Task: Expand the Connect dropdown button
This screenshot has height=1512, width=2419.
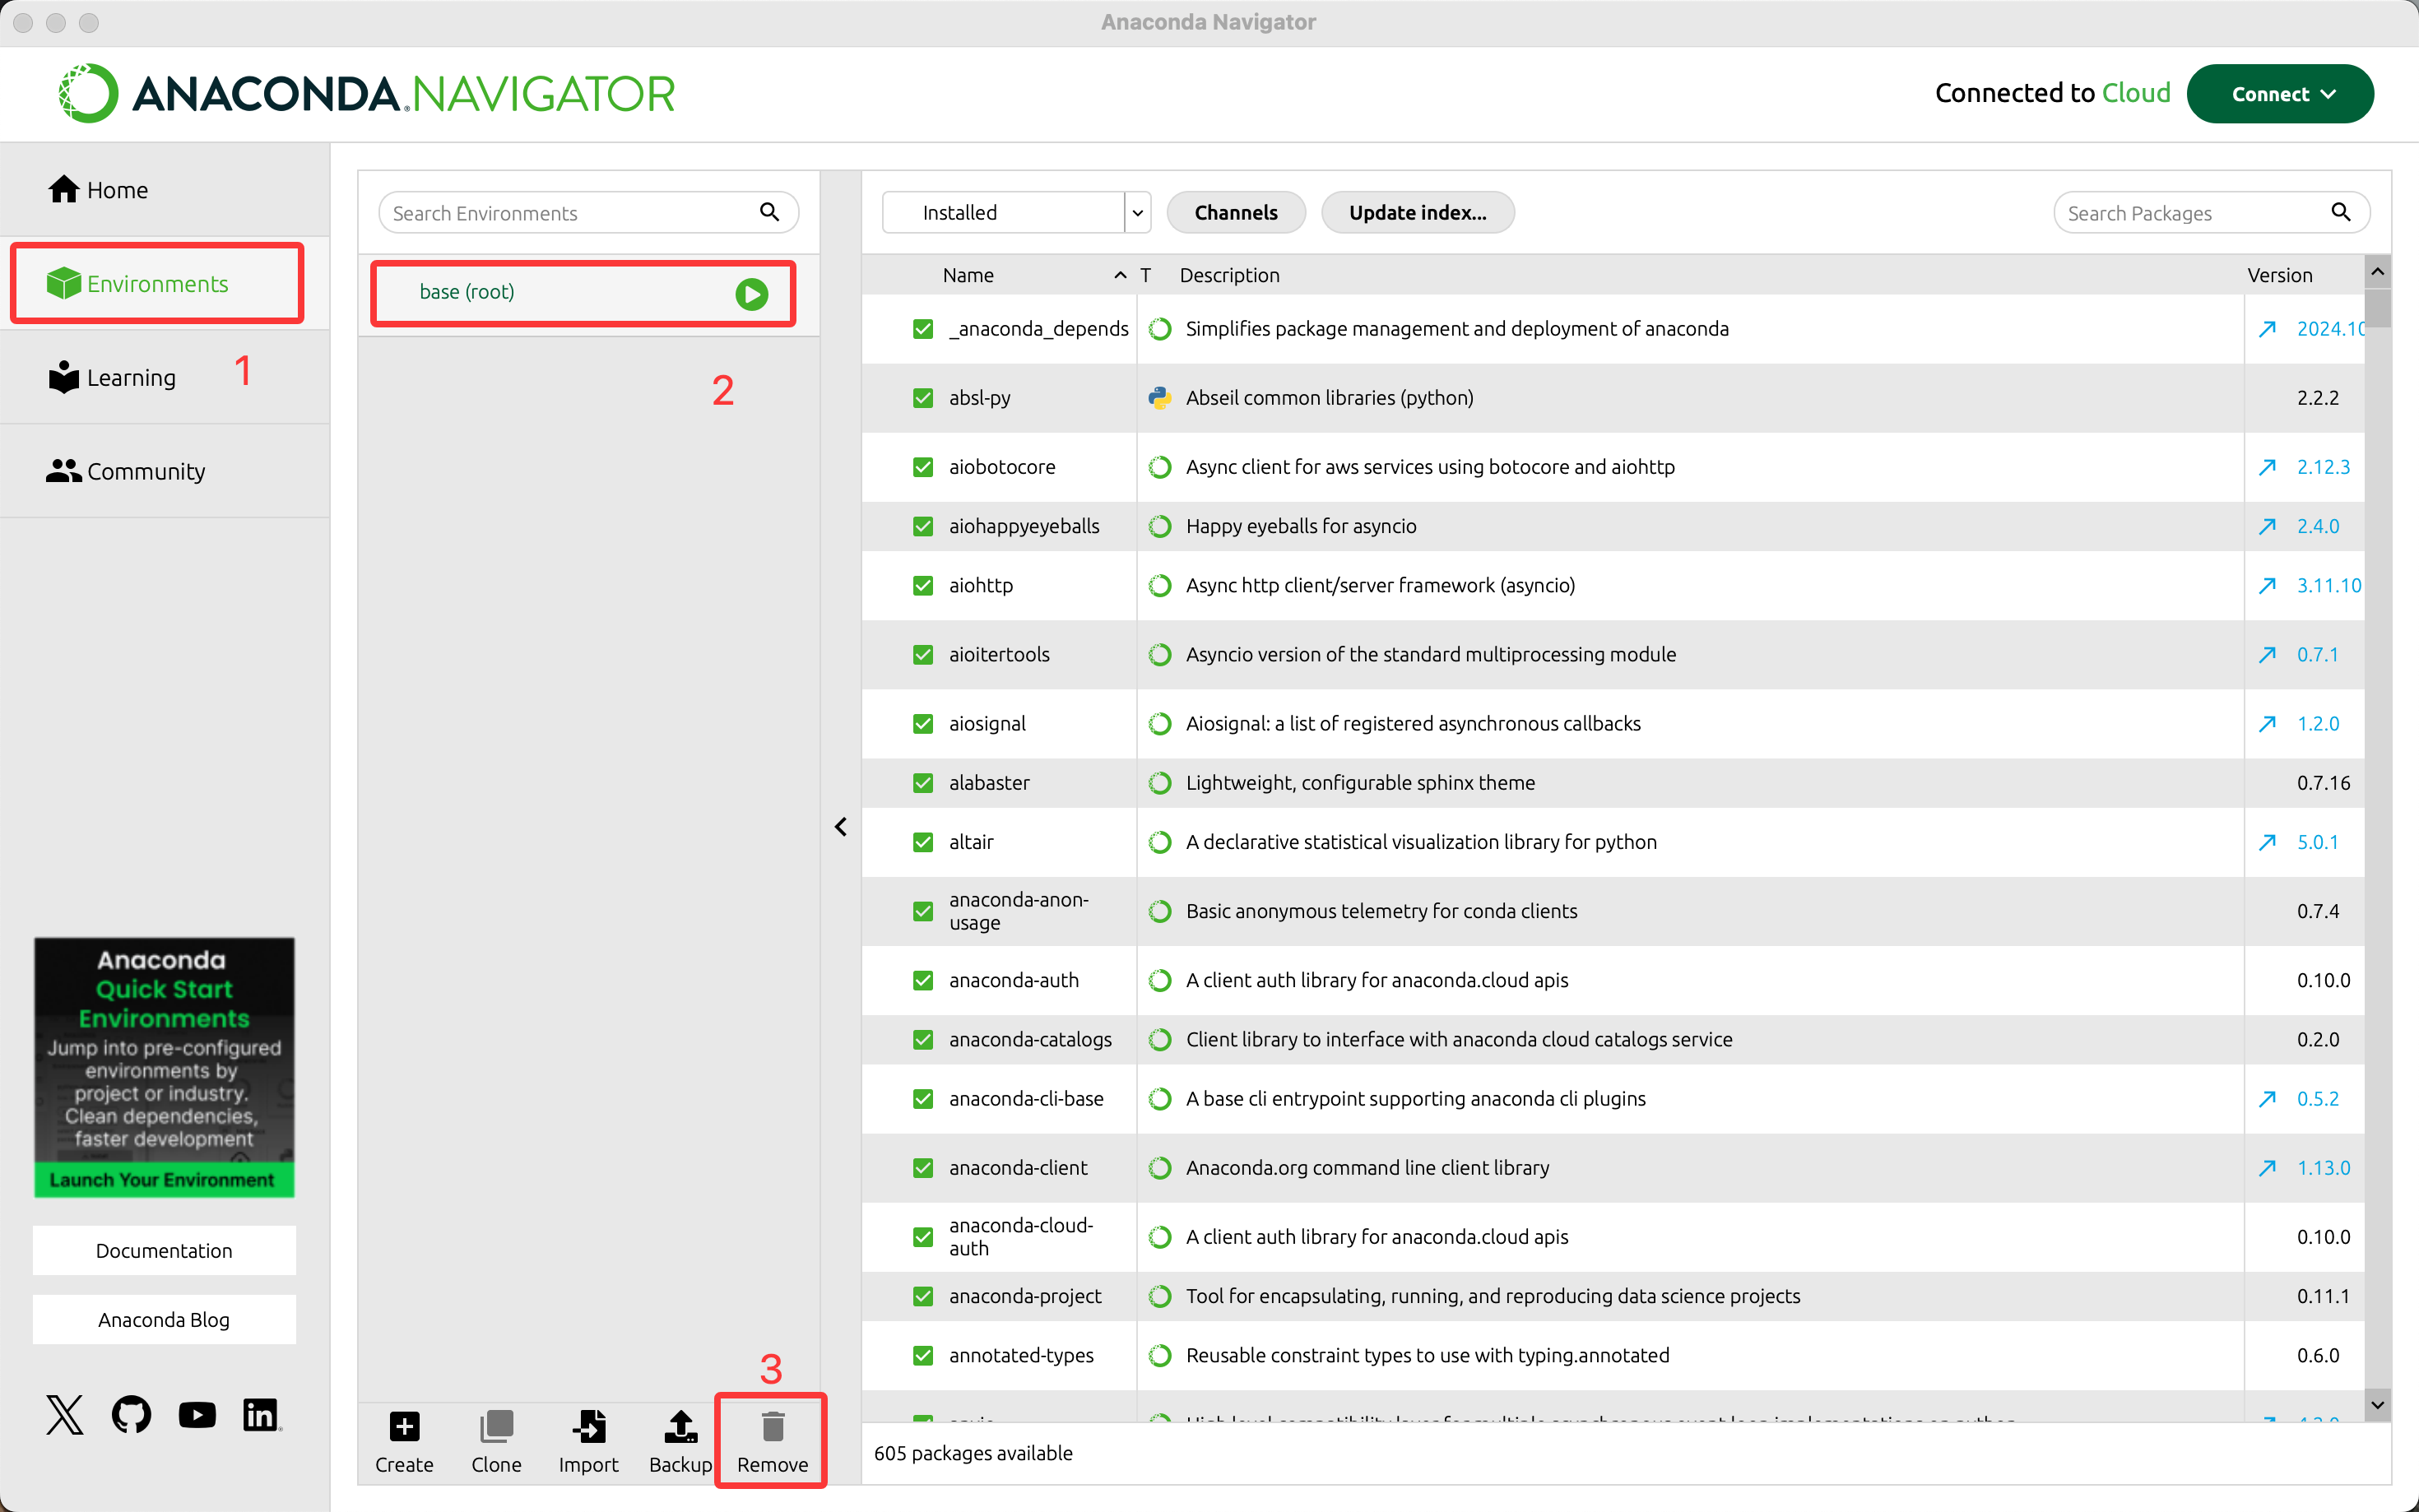Action: (x=2279, y=94)
